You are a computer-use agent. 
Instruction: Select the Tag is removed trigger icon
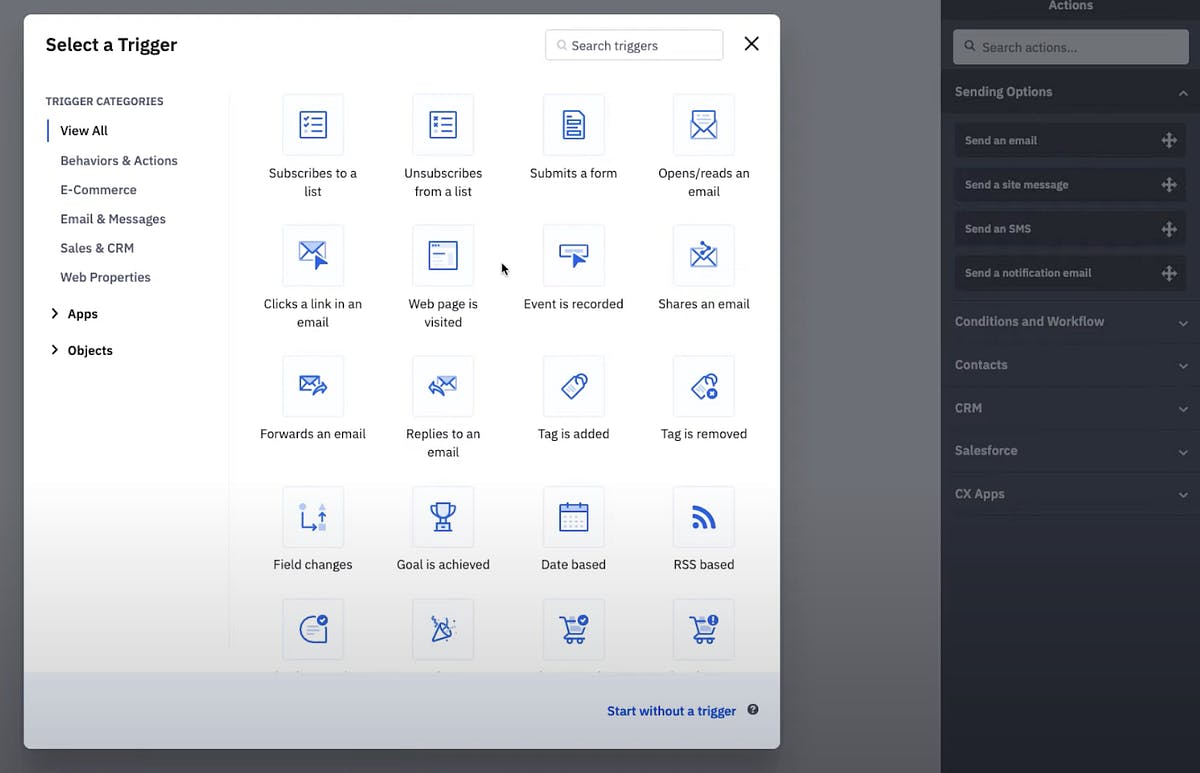[704, 386]
